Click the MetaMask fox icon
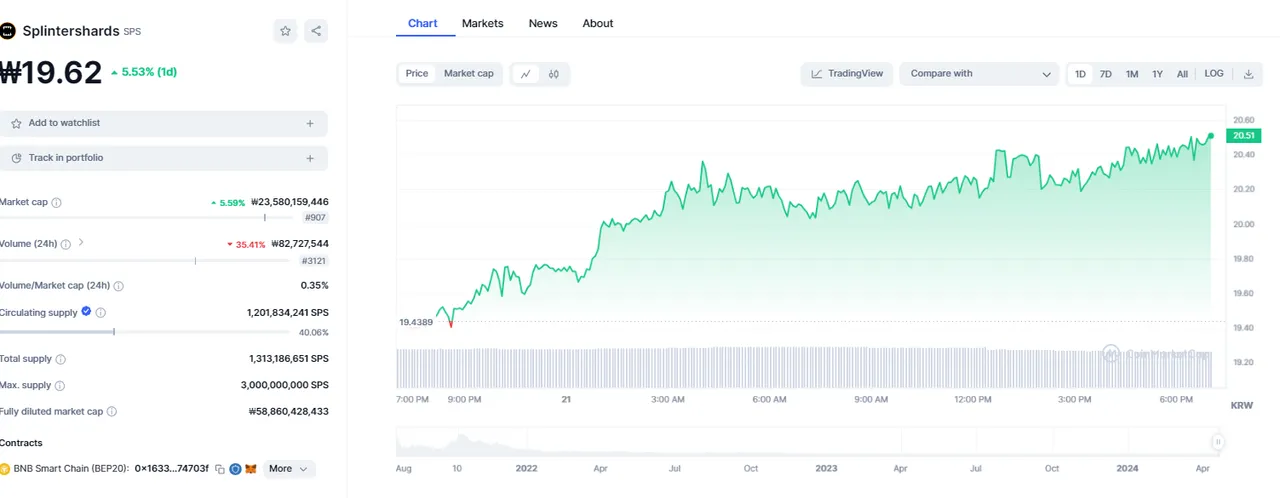Viewport: 1280px width, 498px height. pos(251,469)
